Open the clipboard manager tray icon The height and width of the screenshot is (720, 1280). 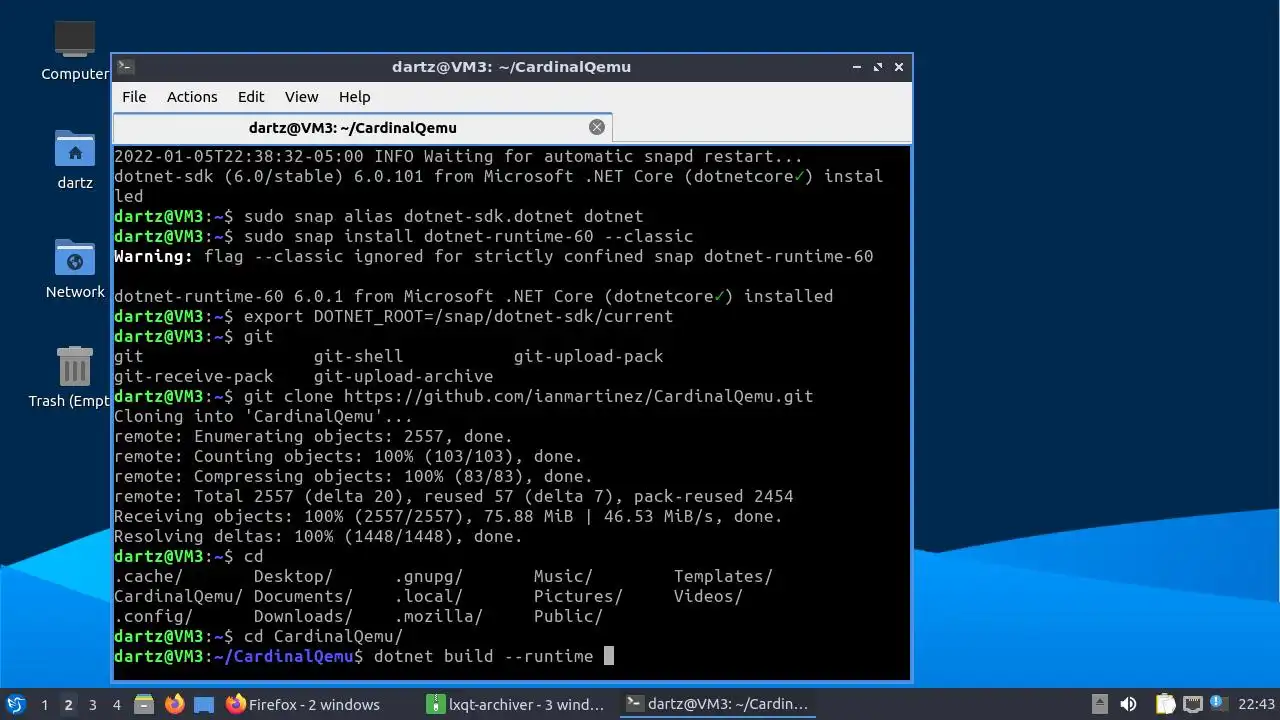(x=1165, y=704)
